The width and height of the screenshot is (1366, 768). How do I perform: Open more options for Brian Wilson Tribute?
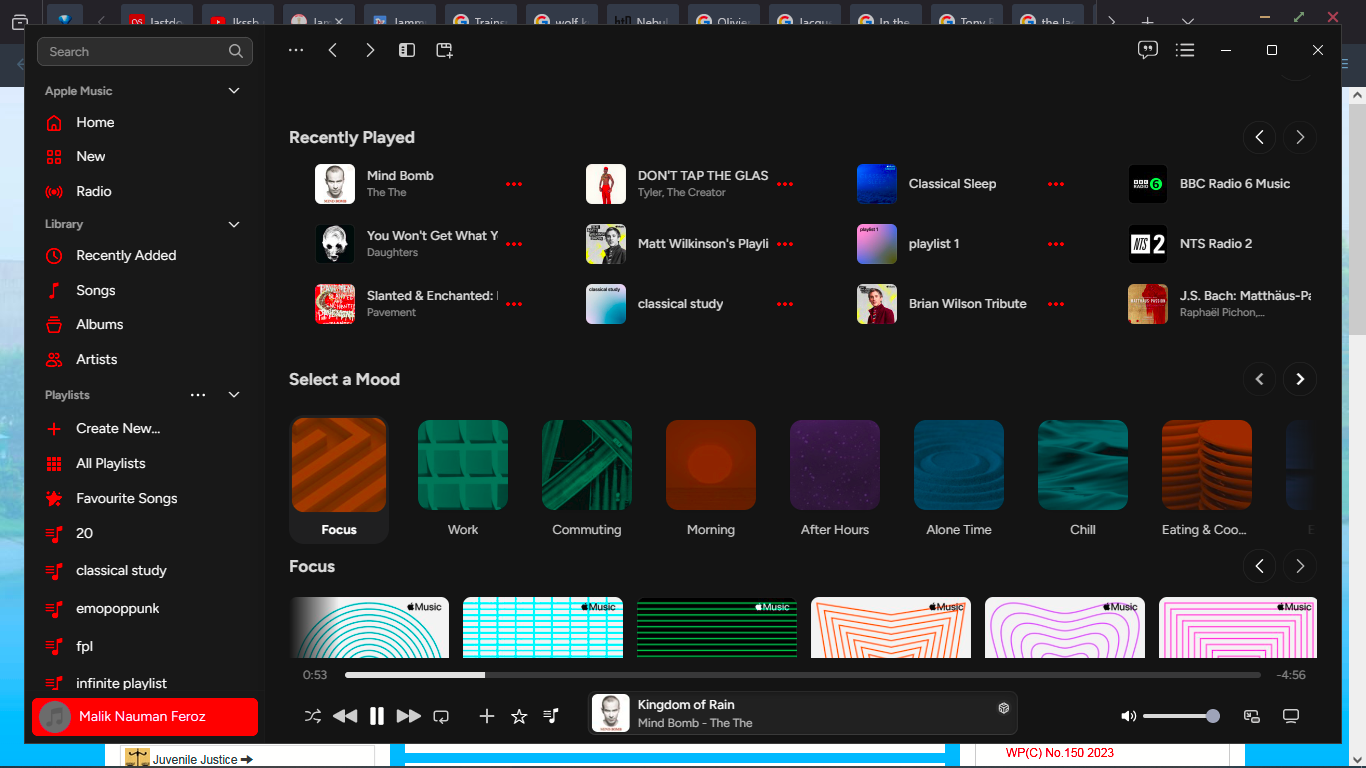coord(1056,304)
